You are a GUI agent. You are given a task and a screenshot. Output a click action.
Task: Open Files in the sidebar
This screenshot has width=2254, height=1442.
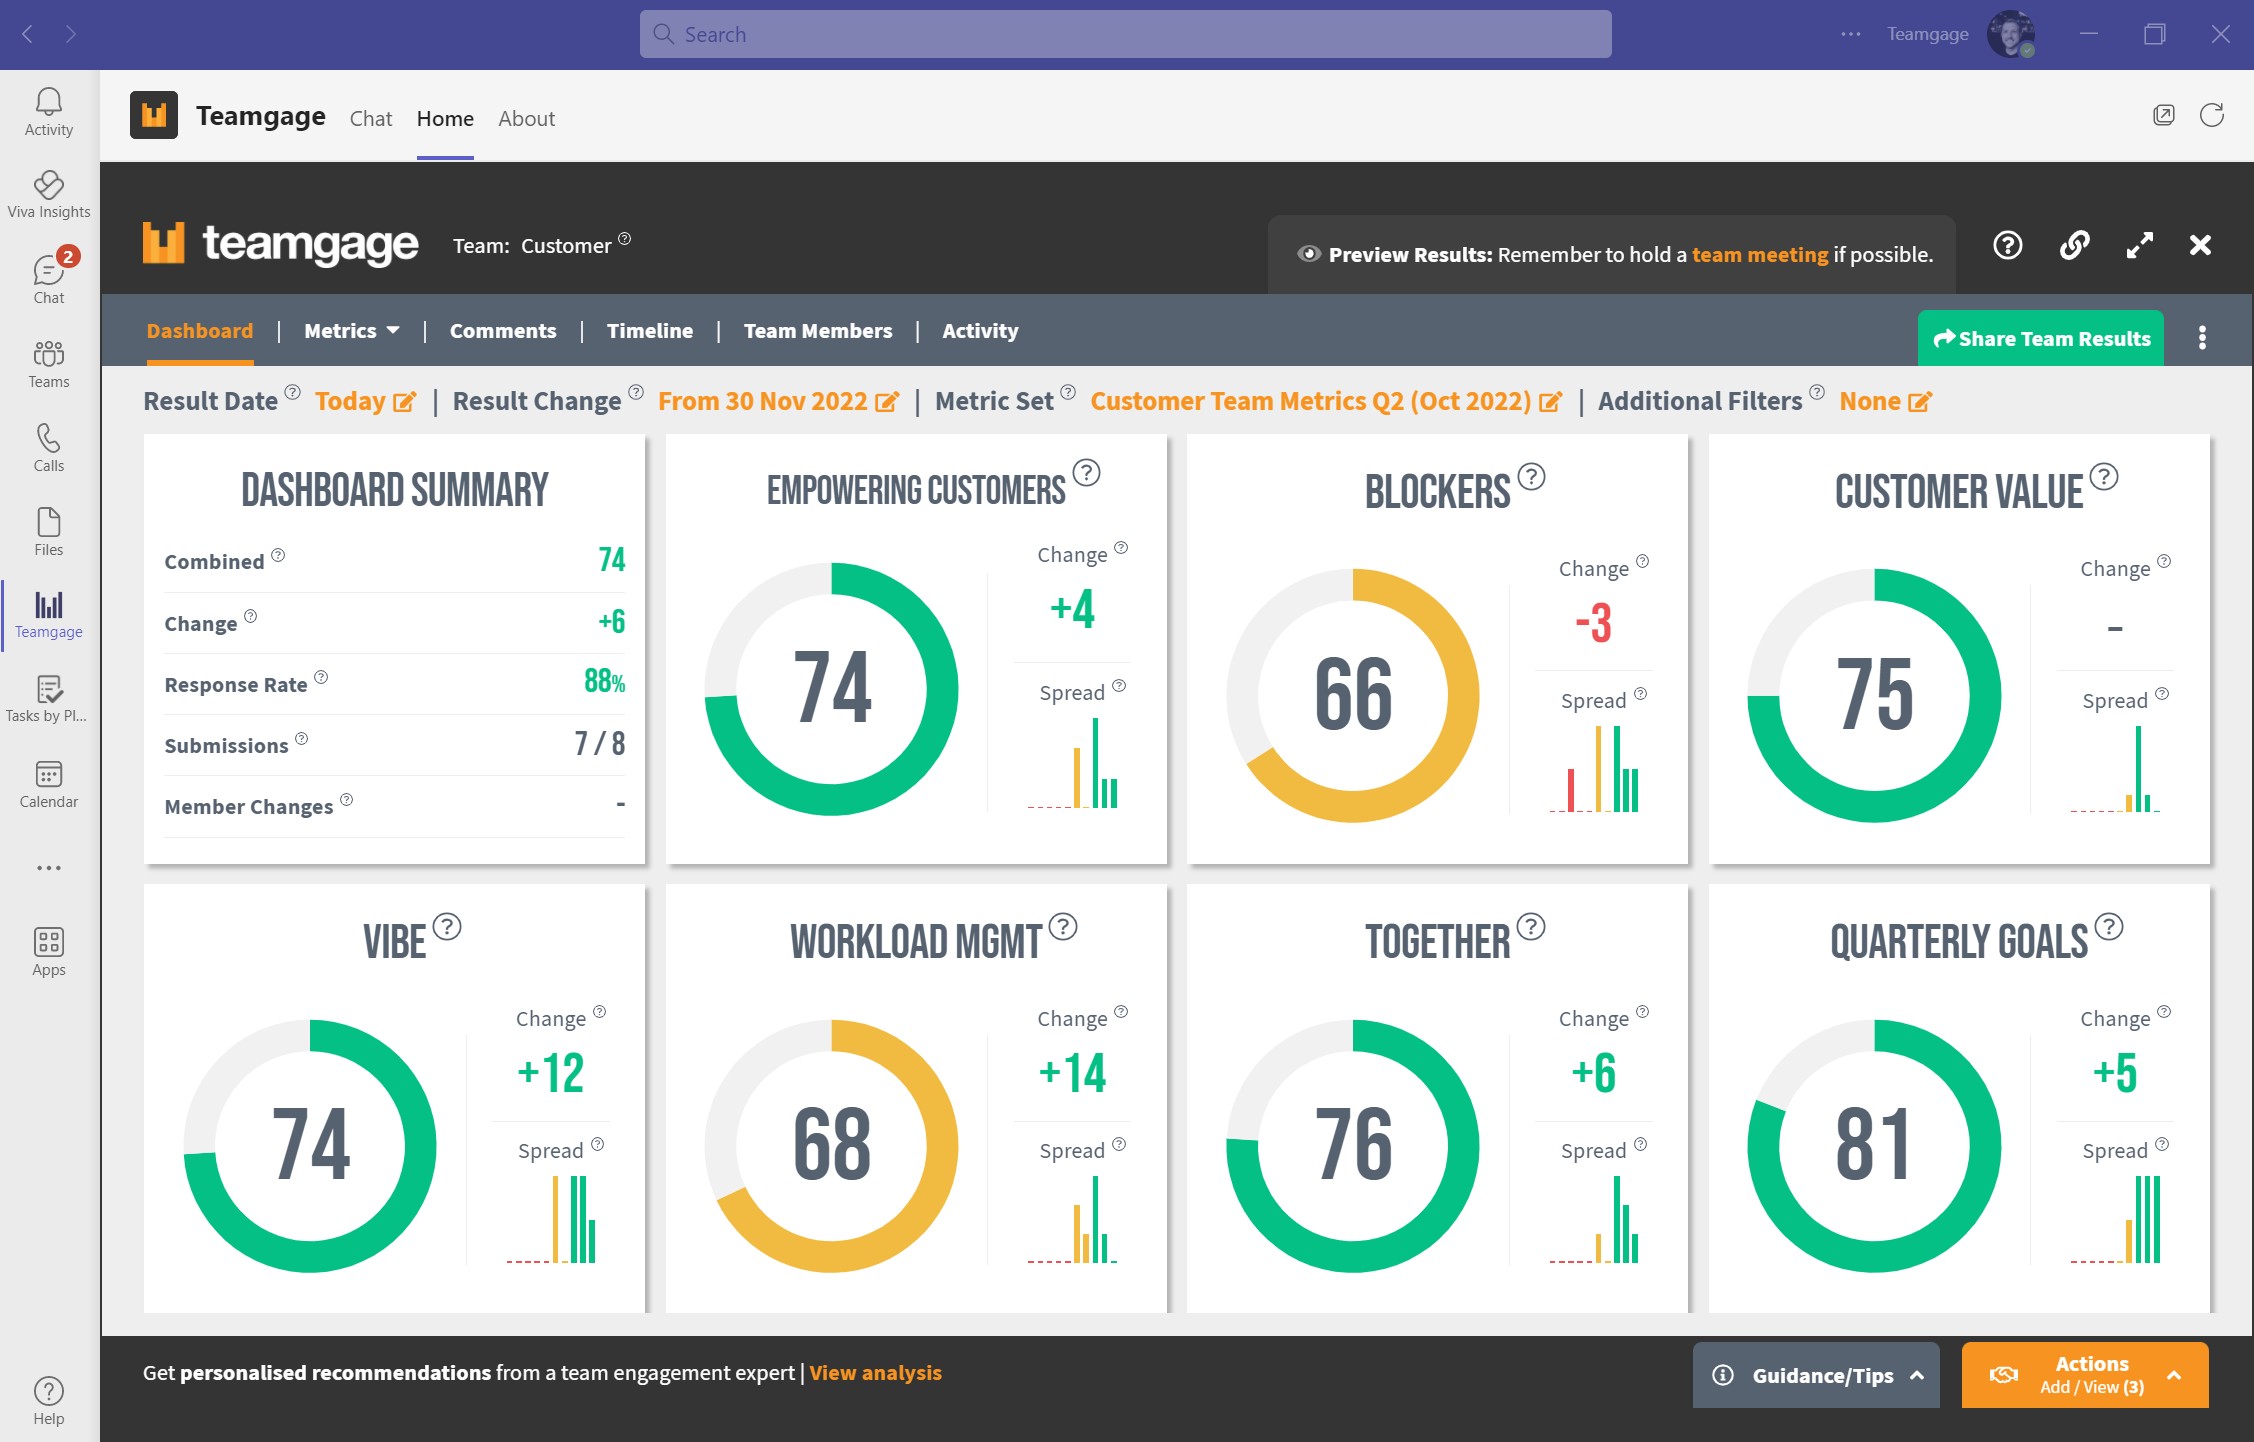(48, 531)
